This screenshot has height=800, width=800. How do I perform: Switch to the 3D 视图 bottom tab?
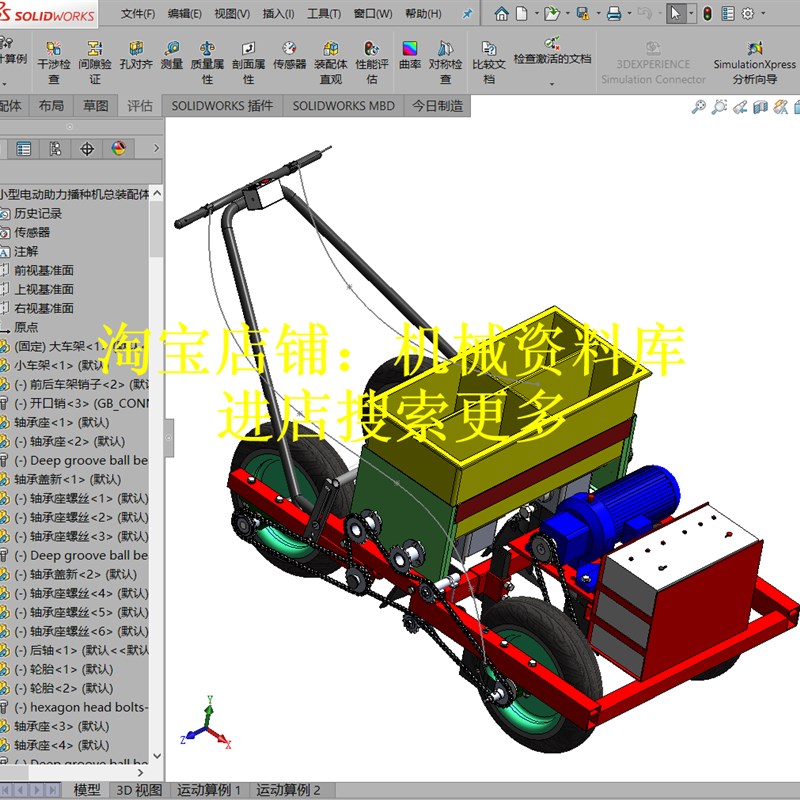(x=139, y=790)
